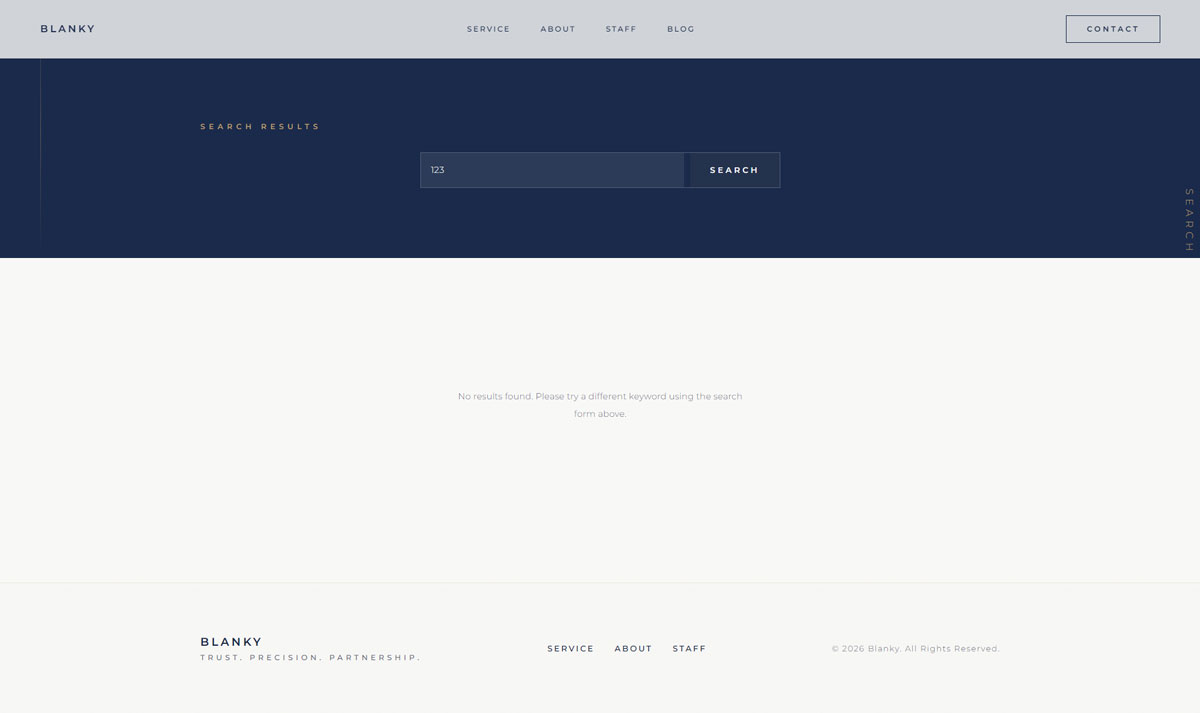1200x713 pixels.
Task: Click the CONTACT button in the header
Action: coord(1112,28)
